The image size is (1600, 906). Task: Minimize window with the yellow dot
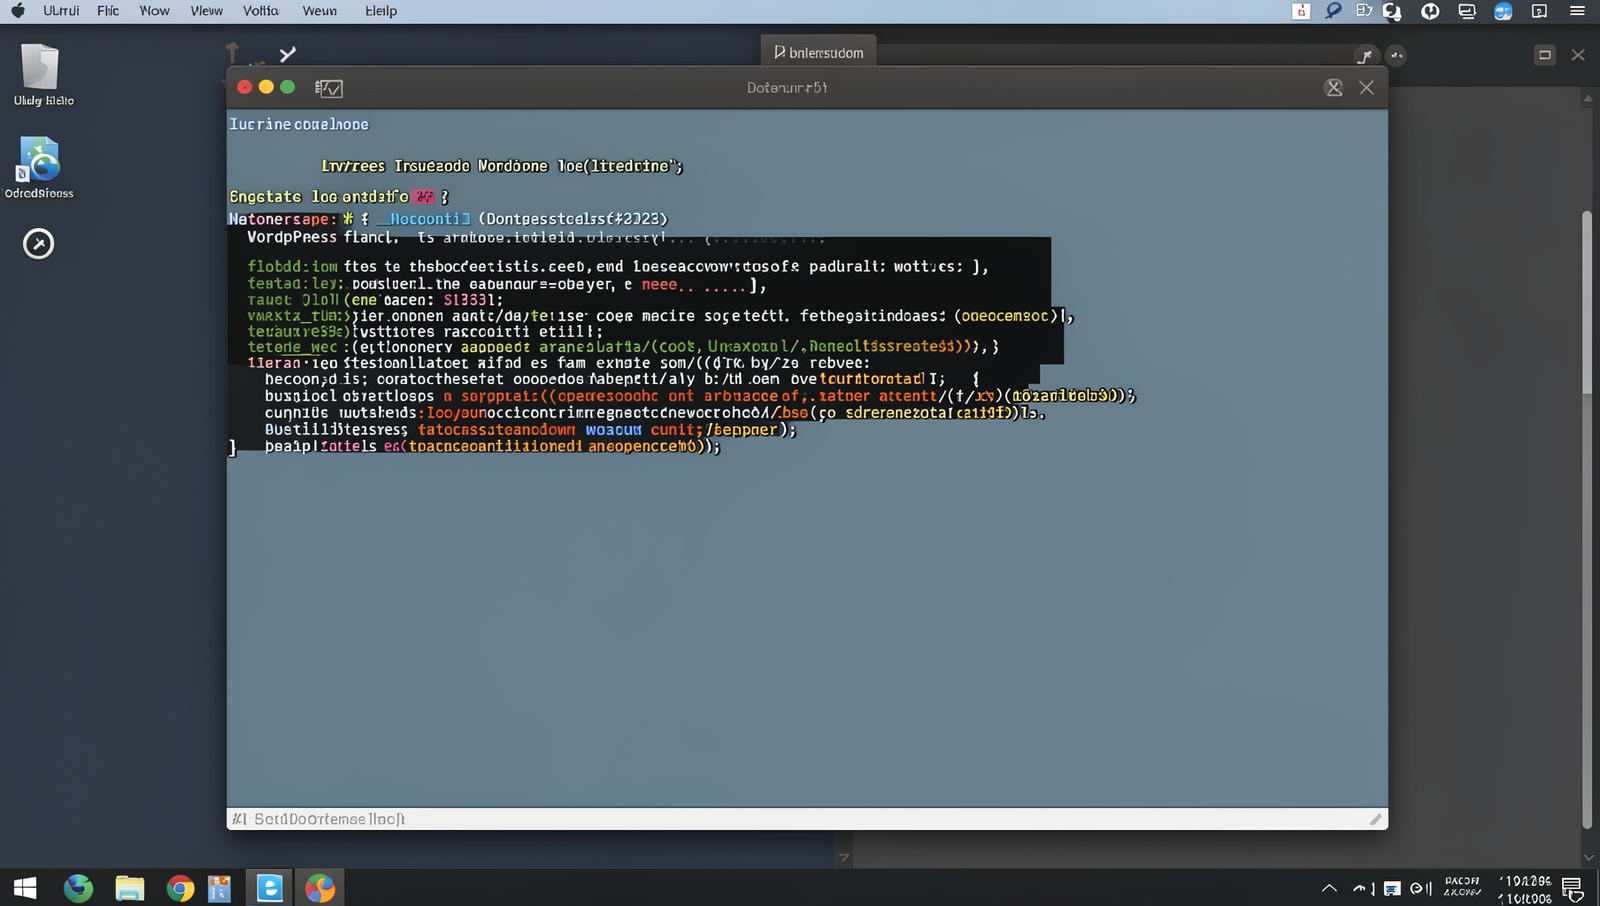(266, 87)
